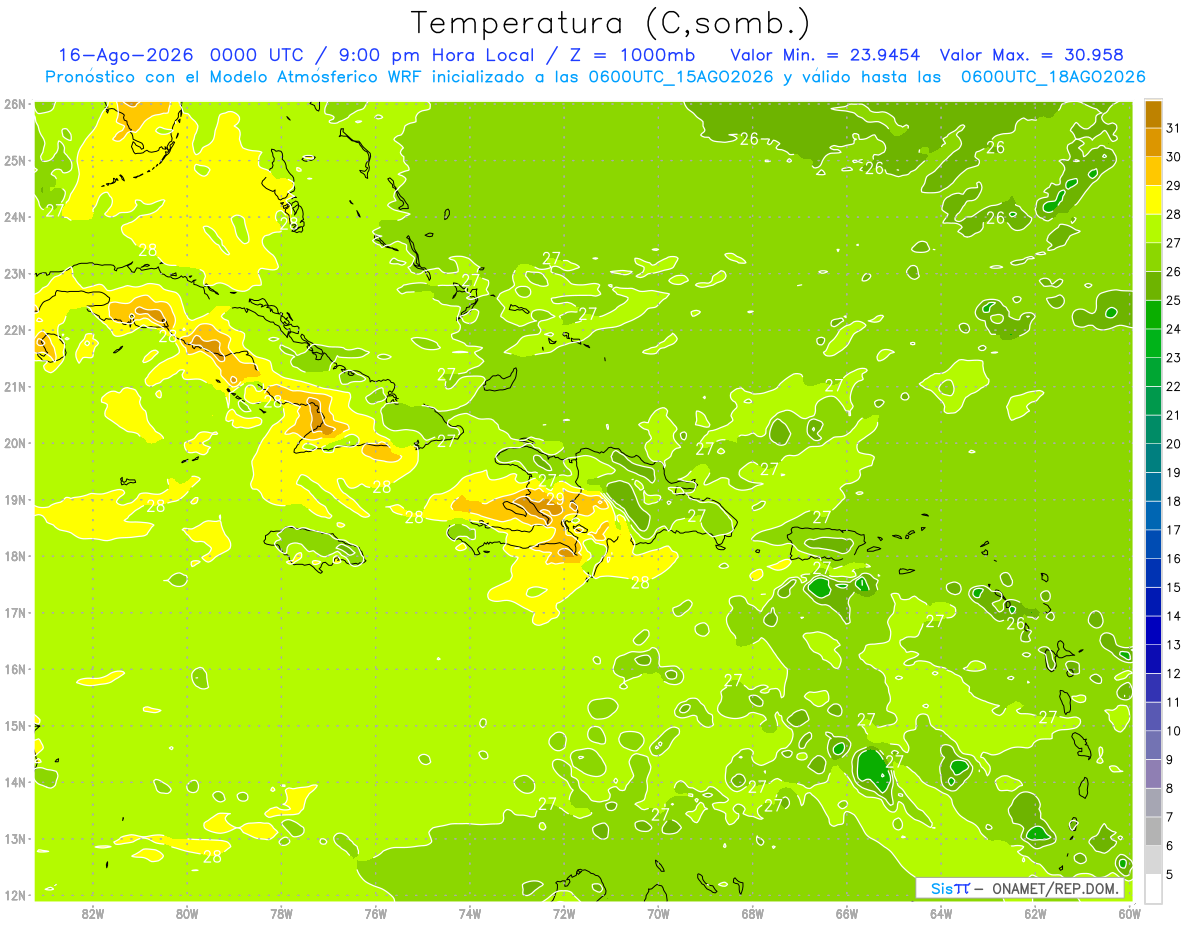This screenshot has height=927, width=1200.
Task: Click the "SisTT" logo text
Action: (x=949, y=888)
